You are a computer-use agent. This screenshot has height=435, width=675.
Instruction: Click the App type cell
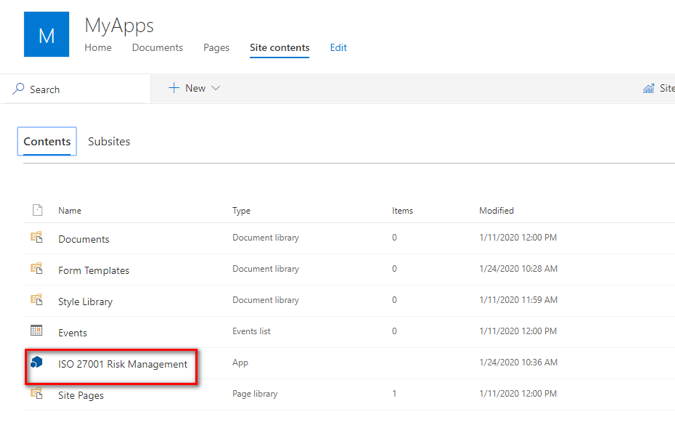(240, 363)
